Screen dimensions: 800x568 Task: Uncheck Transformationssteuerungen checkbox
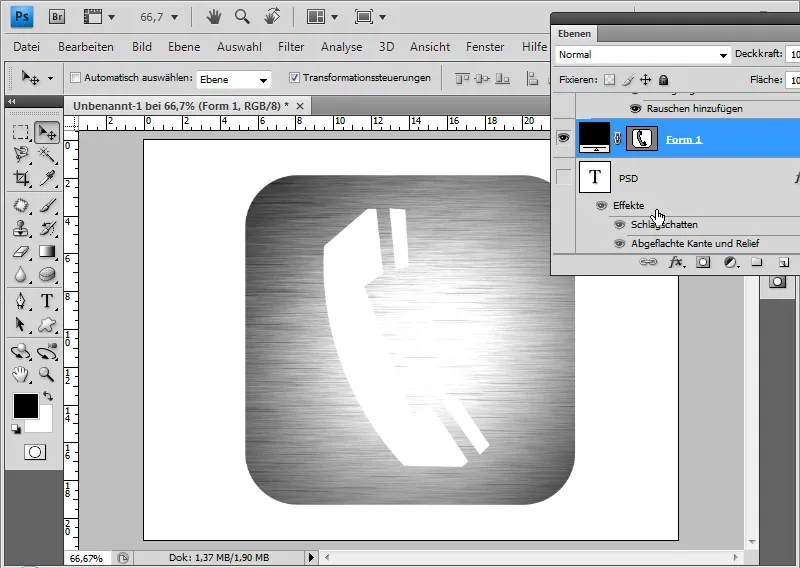coord(294,78)
